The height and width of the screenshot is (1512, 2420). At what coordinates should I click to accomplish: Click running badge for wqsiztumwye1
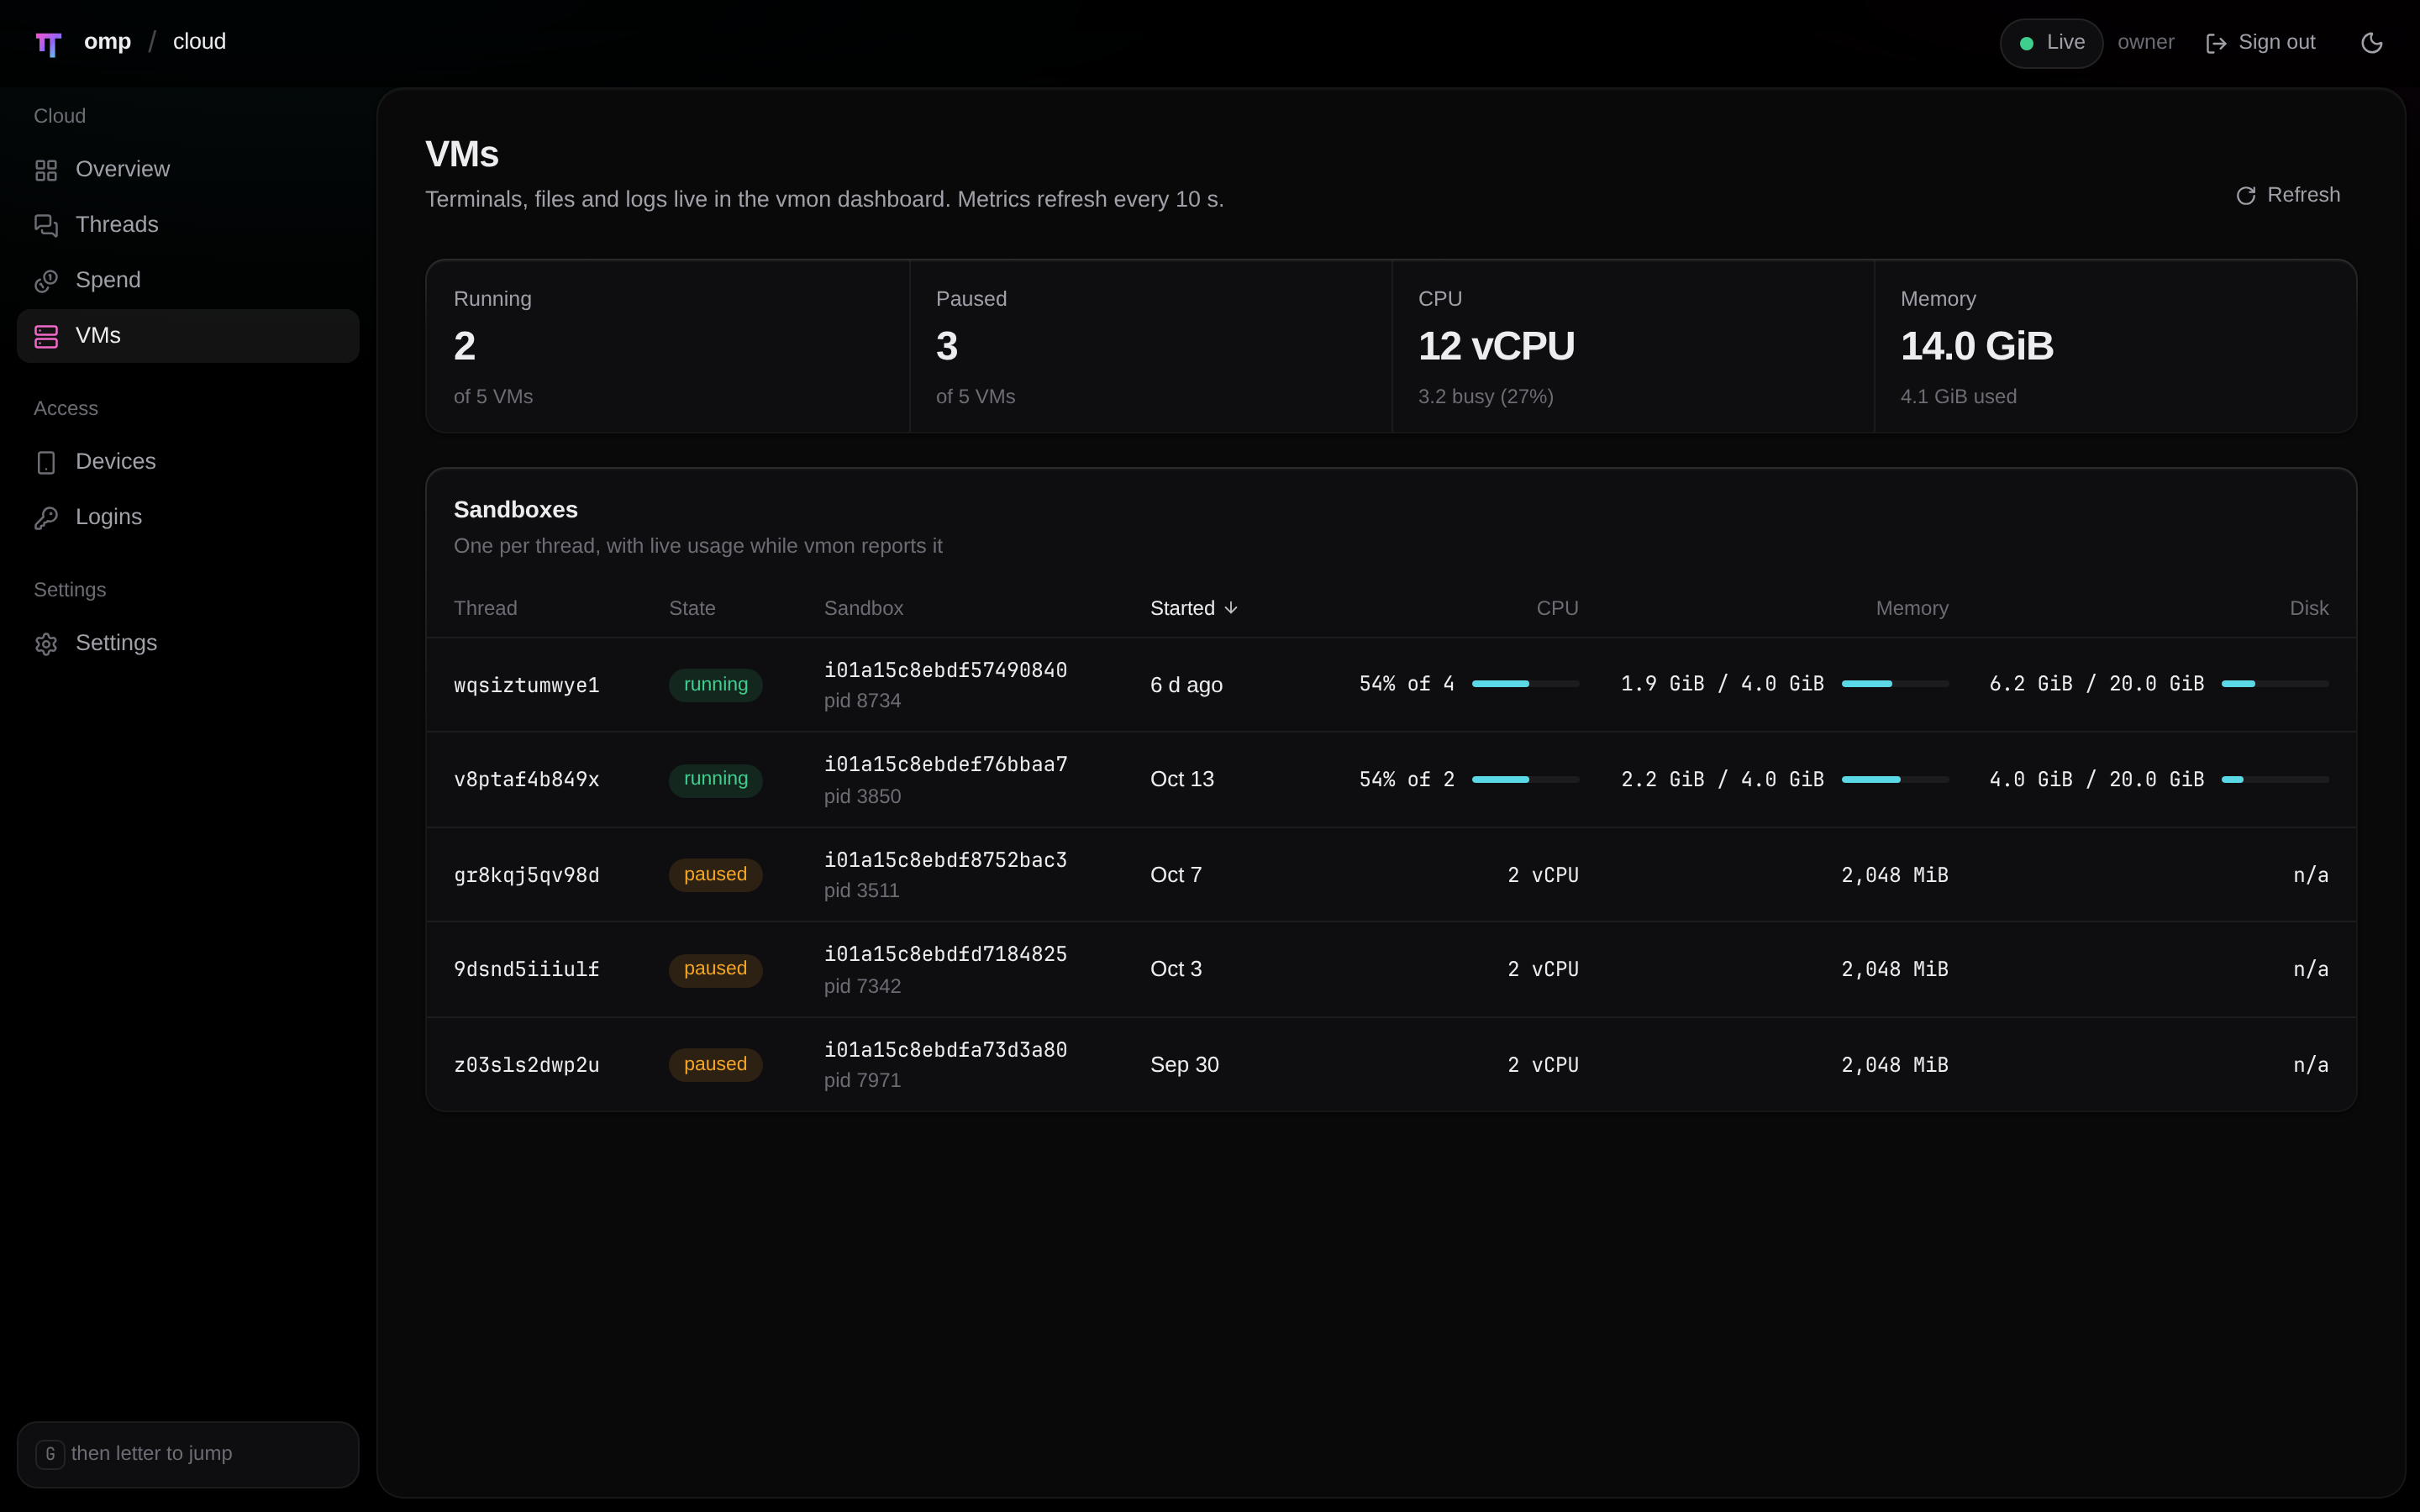[x=715, y=685]
